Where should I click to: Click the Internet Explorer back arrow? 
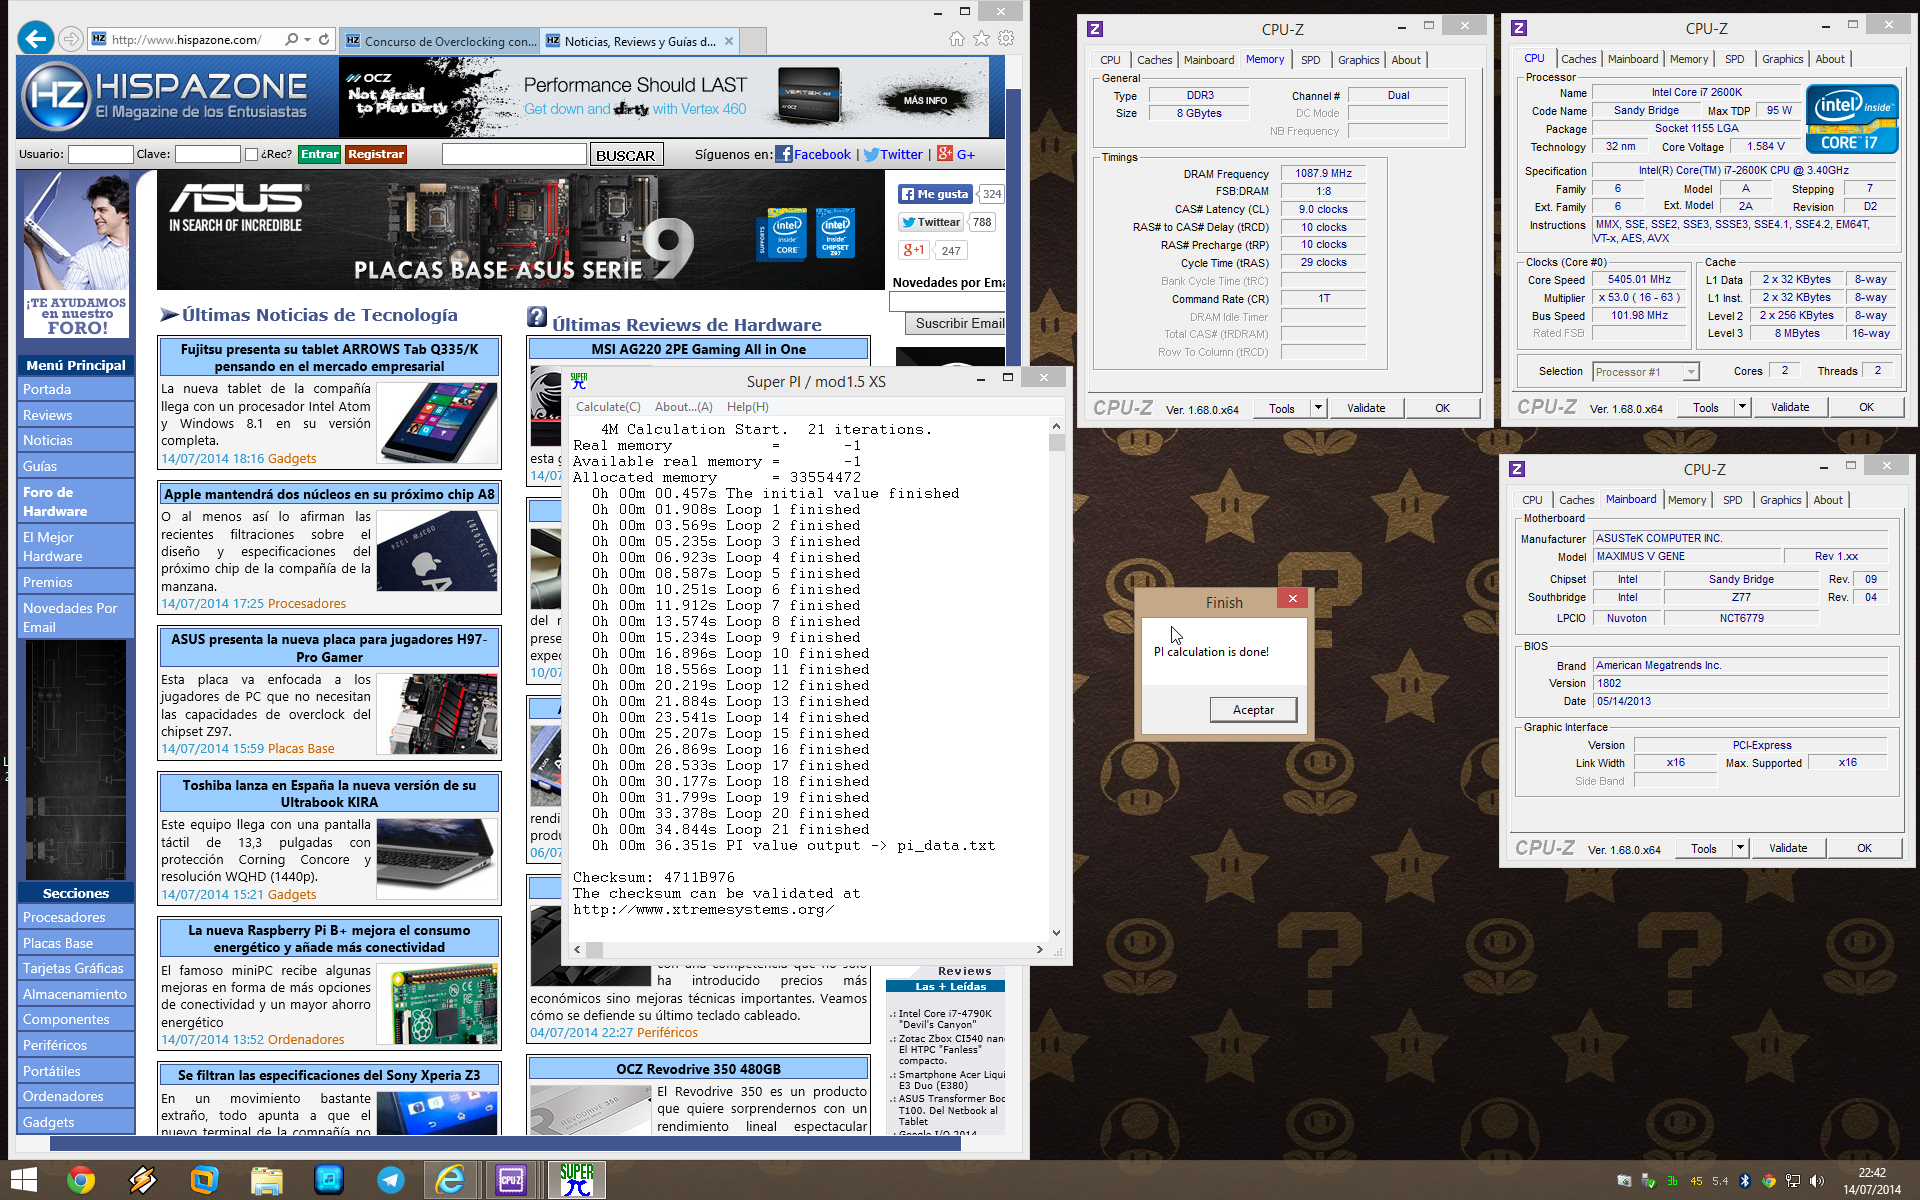pyautogui.click(x=36, y=39)
